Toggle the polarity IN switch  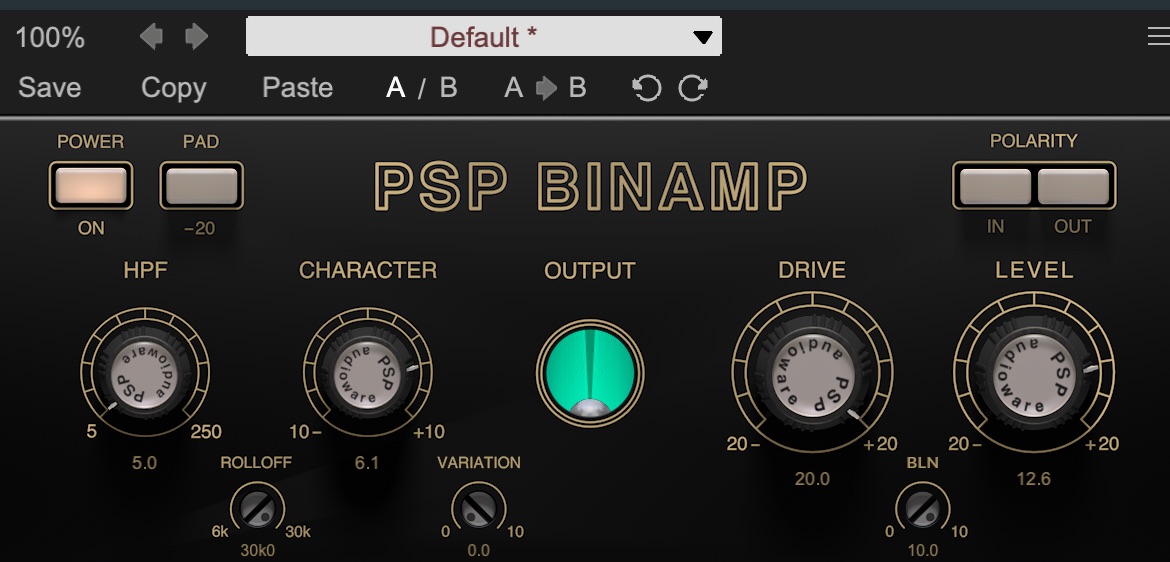995,186
